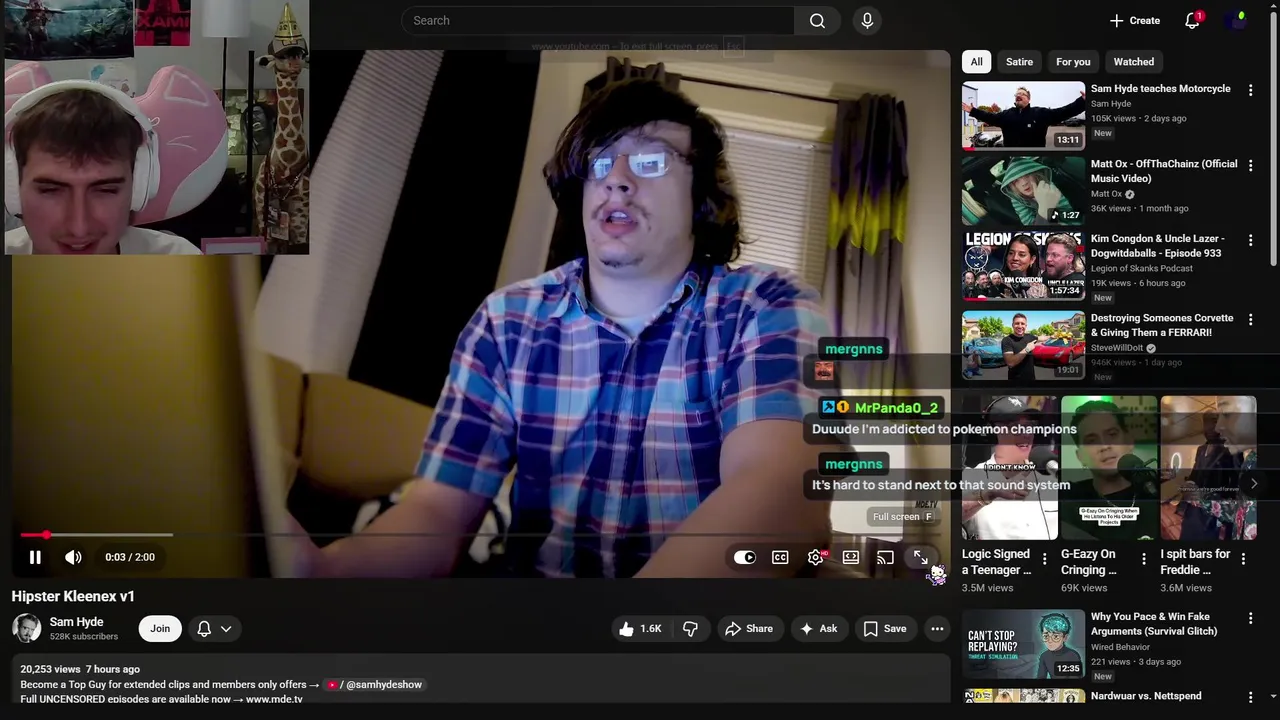This screenshot has height=720, width=1280.
Task: Focus the Search input field
Action: (x=598, y=20)
